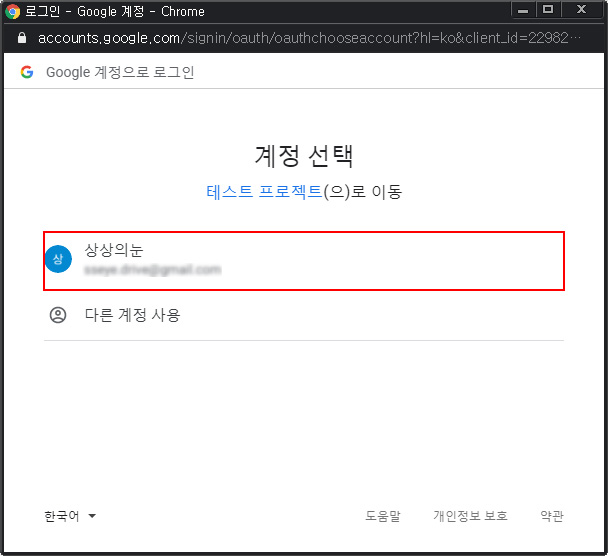Choose 다른 계정 사용 option
The height and width of the screenshot is (556, 608).
pos(304,315)
